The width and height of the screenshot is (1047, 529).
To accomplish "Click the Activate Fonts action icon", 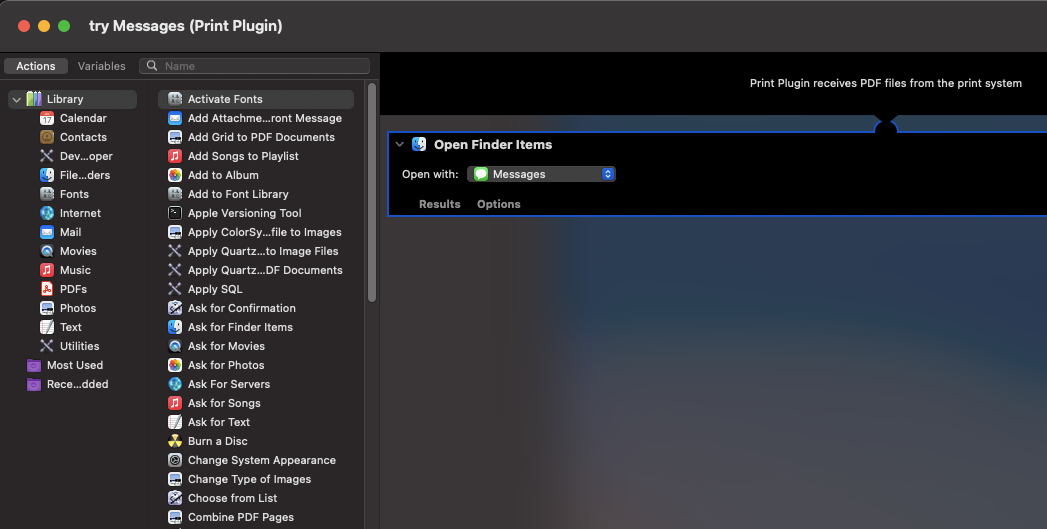I will point(175,99).
